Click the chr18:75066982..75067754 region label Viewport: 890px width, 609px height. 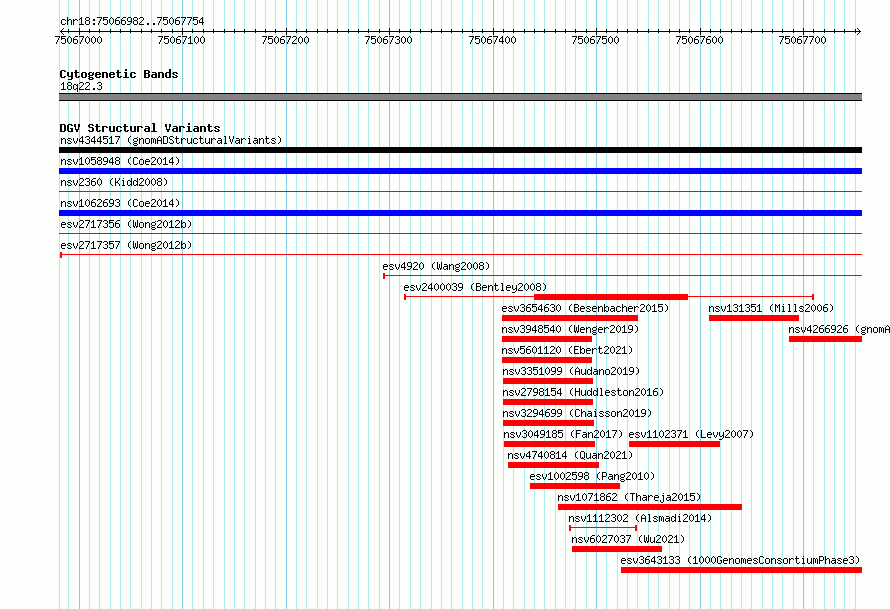click(132, 21)
